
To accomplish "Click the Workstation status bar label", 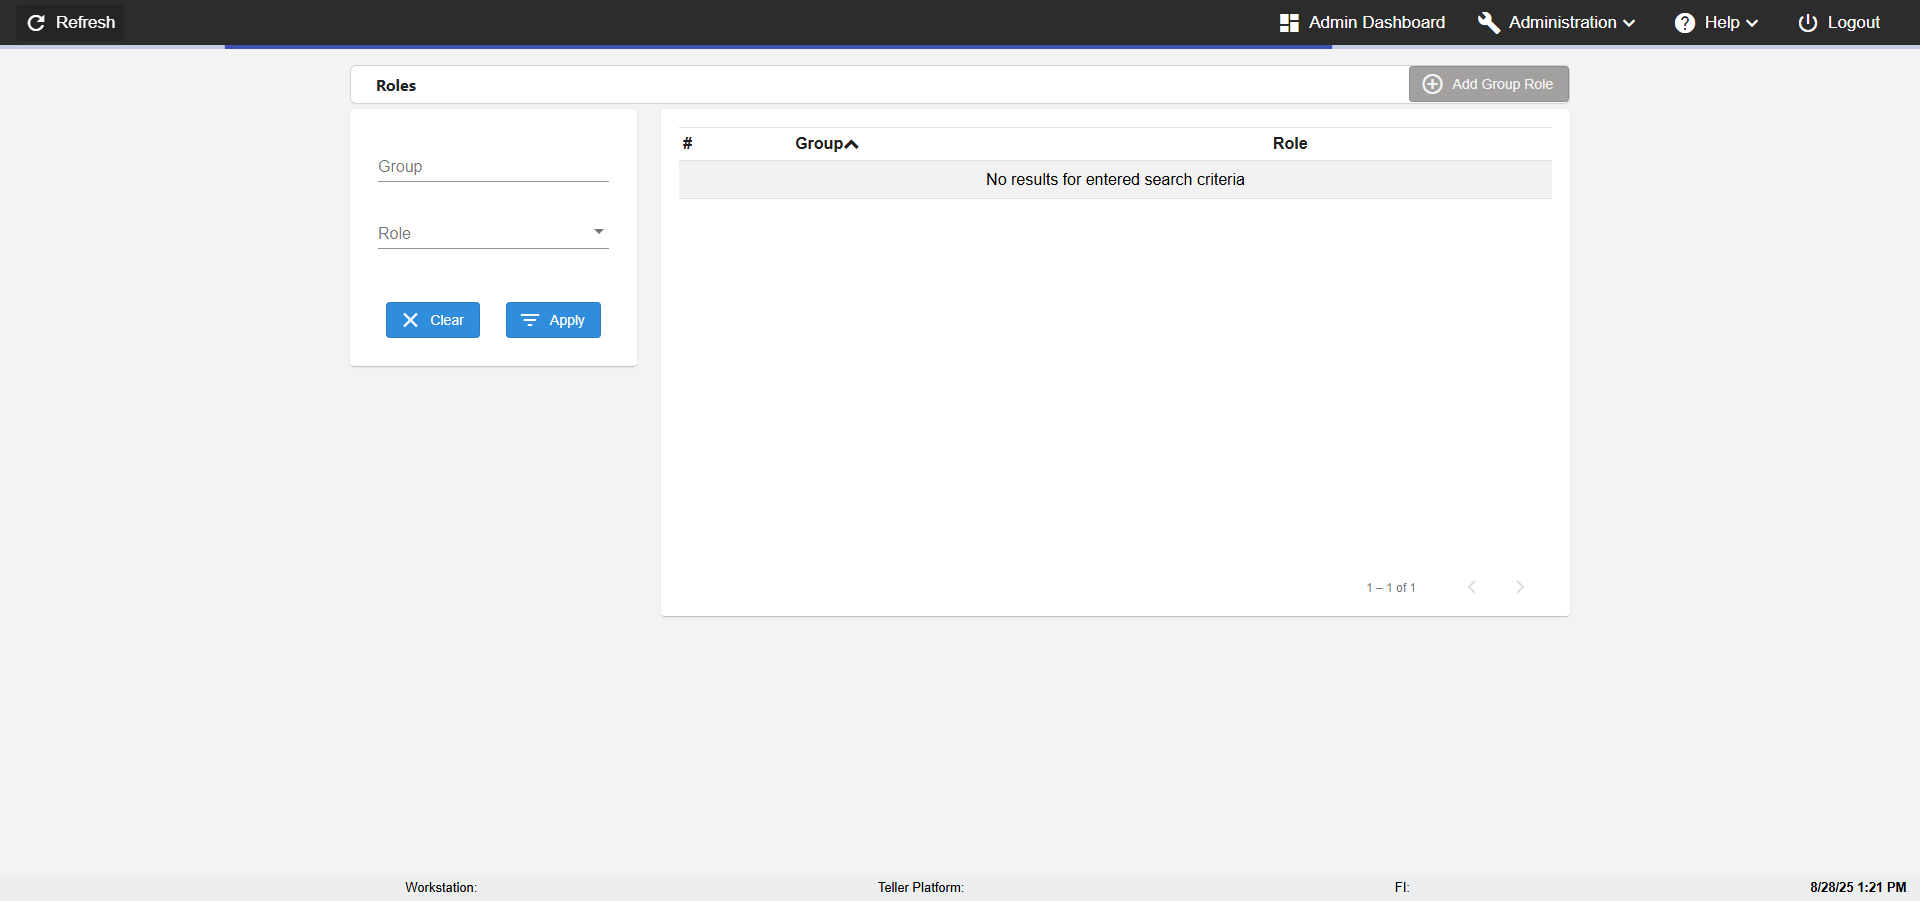I will click(441, 887).
